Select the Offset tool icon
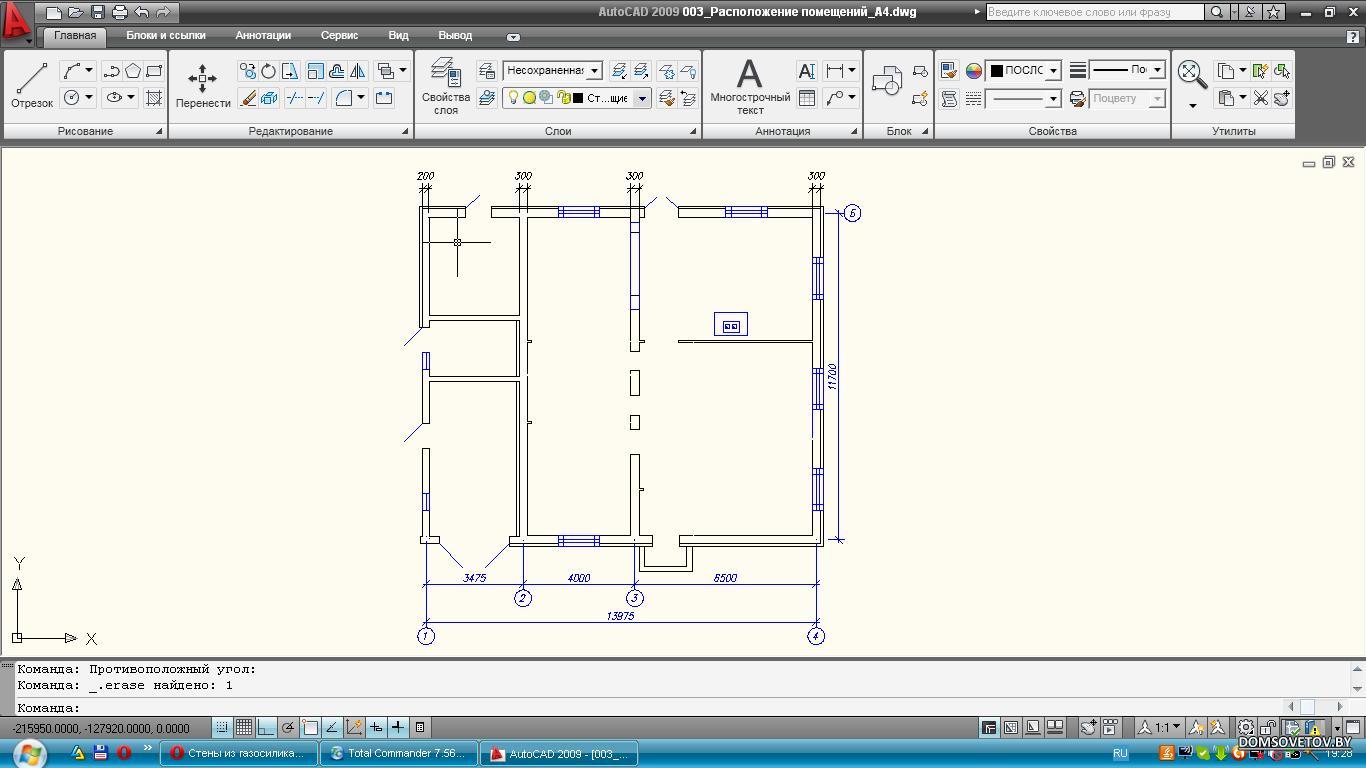This screenshot has height=768, width=1366. click(x=337, y=71)
